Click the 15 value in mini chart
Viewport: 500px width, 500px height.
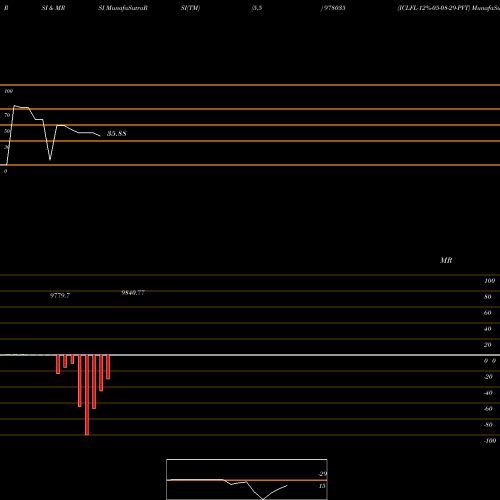pyautogui.click(x=322, y=486)
